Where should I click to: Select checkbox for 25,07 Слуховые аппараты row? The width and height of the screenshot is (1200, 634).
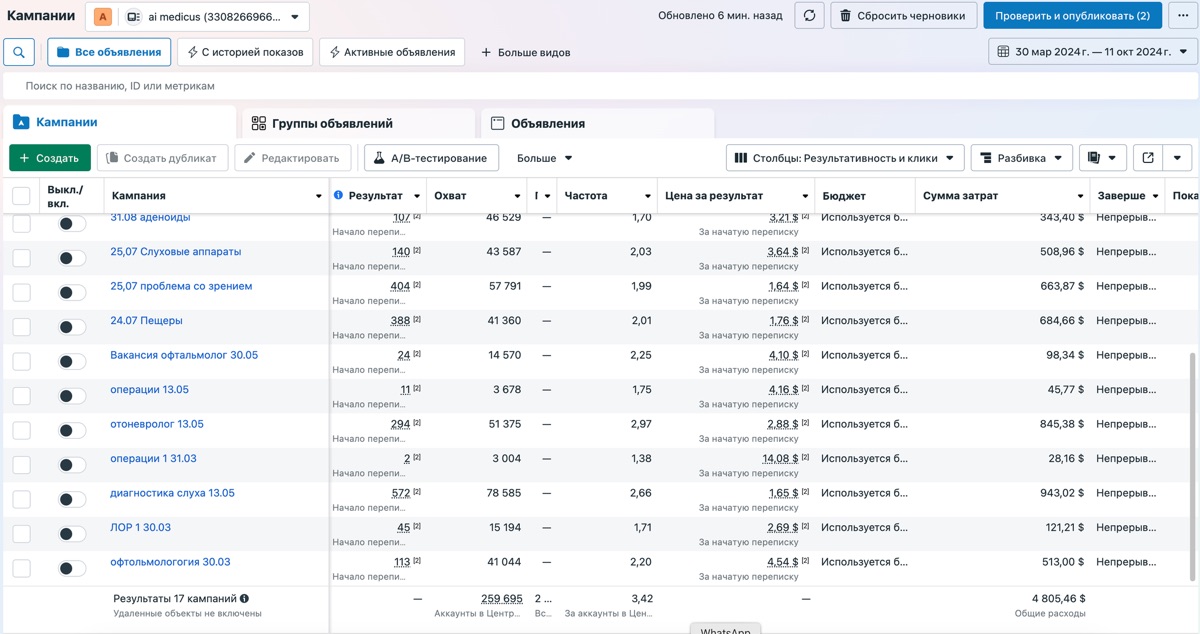coord(21,258)
